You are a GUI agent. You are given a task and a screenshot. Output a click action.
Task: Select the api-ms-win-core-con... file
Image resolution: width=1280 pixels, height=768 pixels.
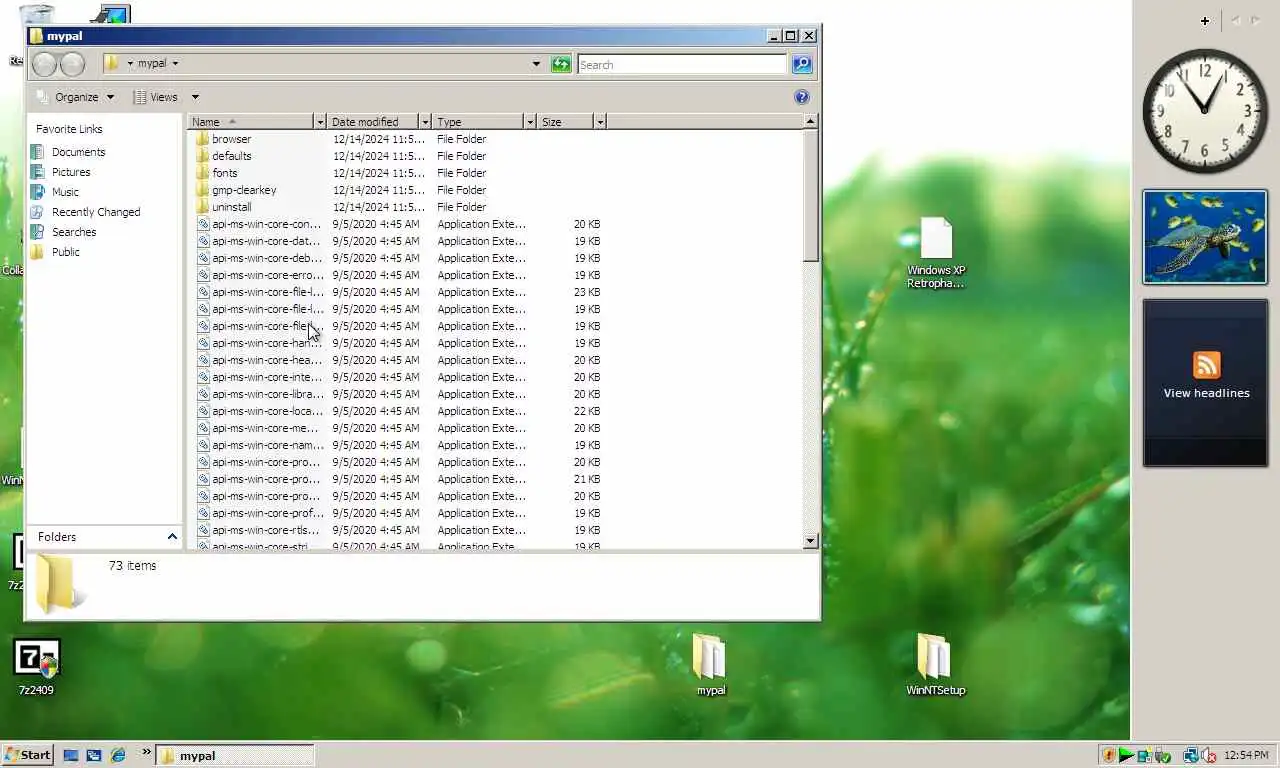pos(260,224)
